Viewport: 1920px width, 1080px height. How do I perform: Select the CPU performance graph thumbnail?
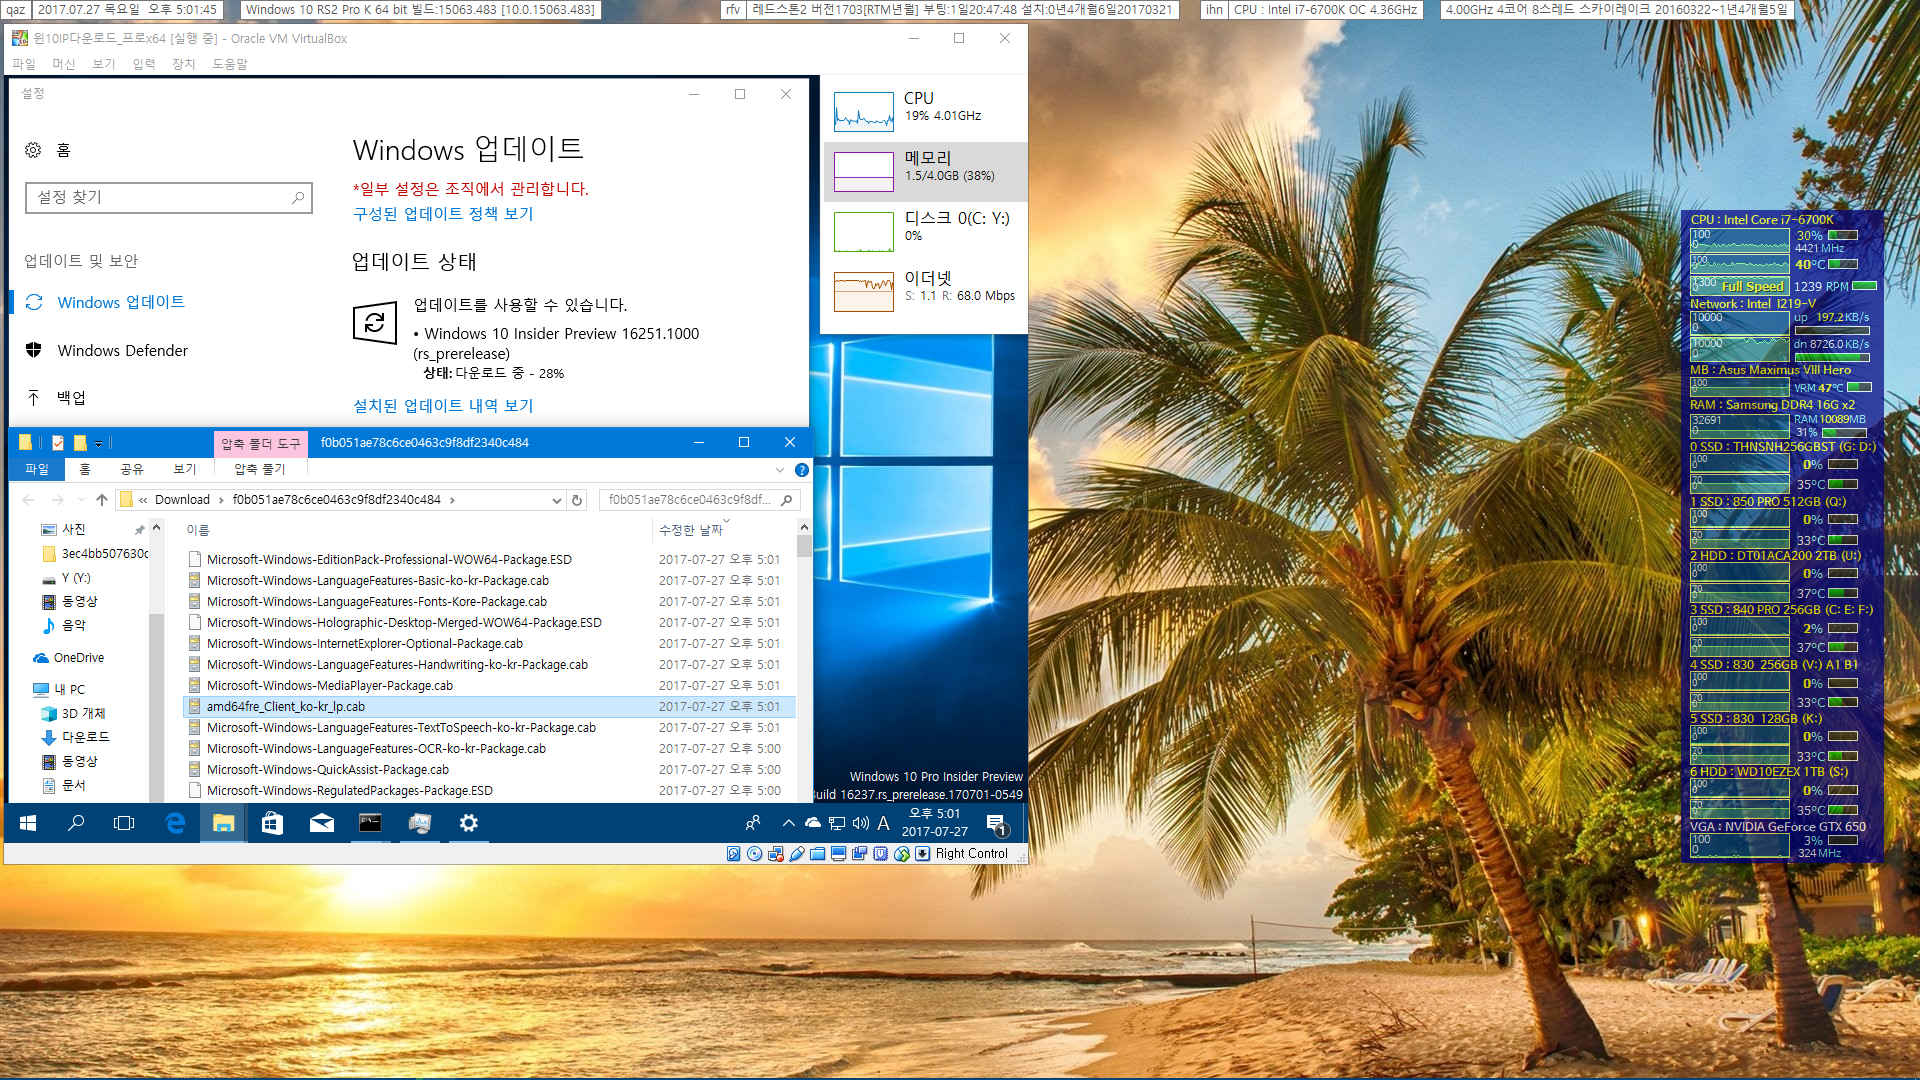[x=864, y=112]
